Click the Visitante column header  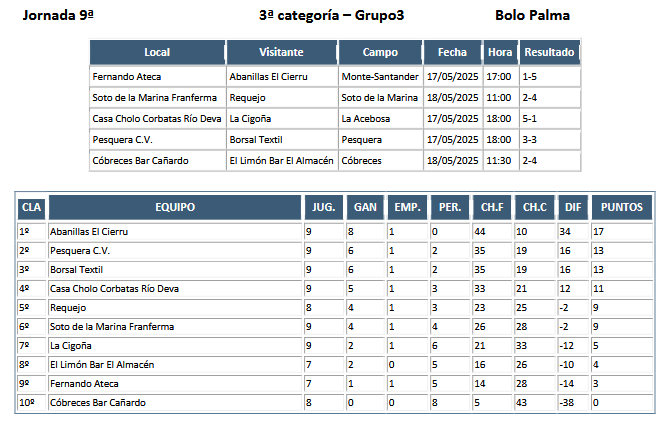(x=282, y=52)
